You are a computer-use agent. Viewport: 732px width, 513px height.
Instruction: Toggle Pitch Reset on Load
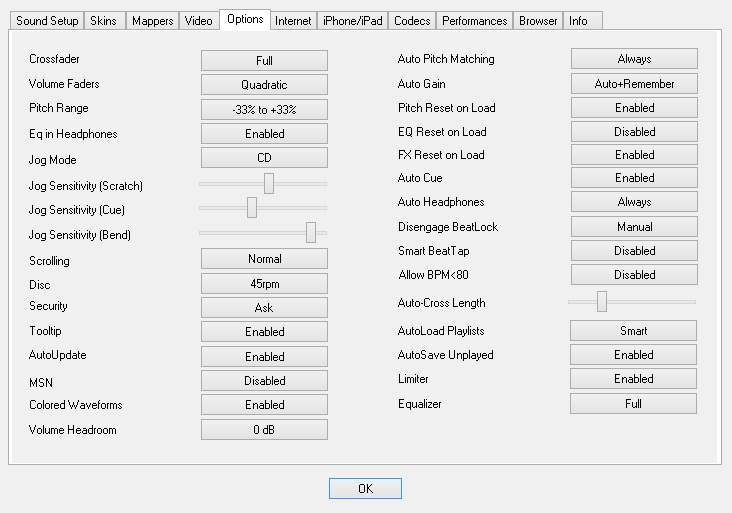pos(634,108)
